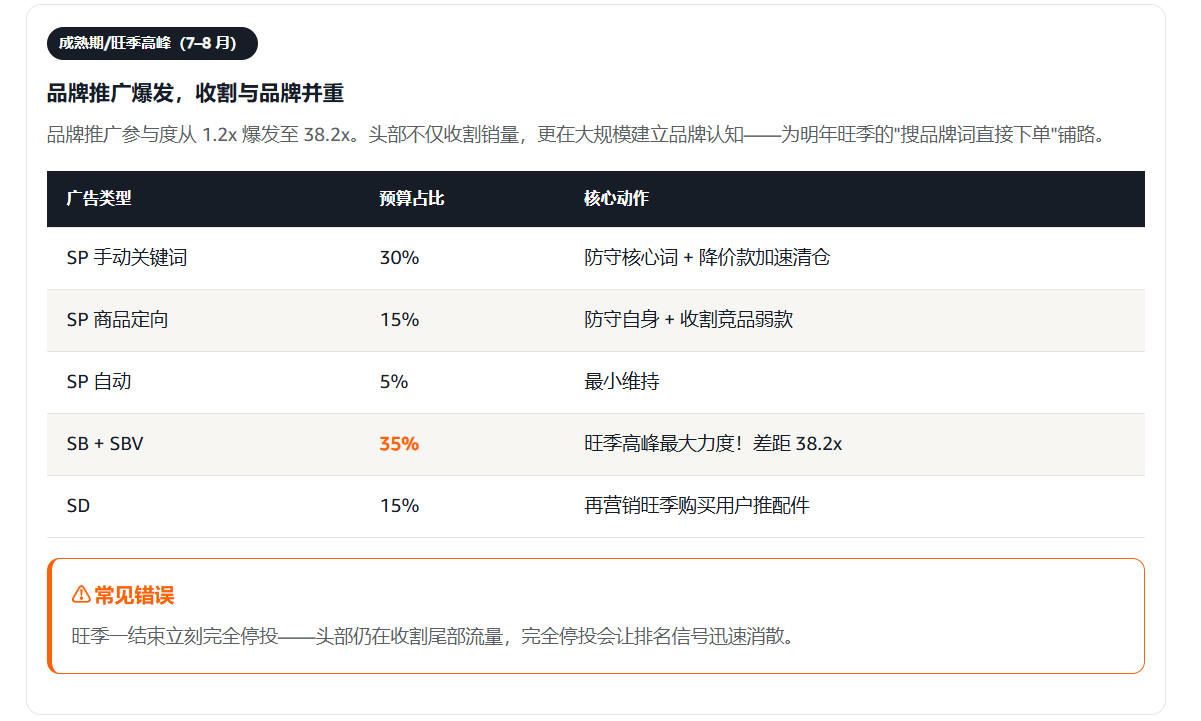This screenshot has width=1201, height=721.
Task: Select the SP 商品定向 cell
Action: click(x=118, y=320)
